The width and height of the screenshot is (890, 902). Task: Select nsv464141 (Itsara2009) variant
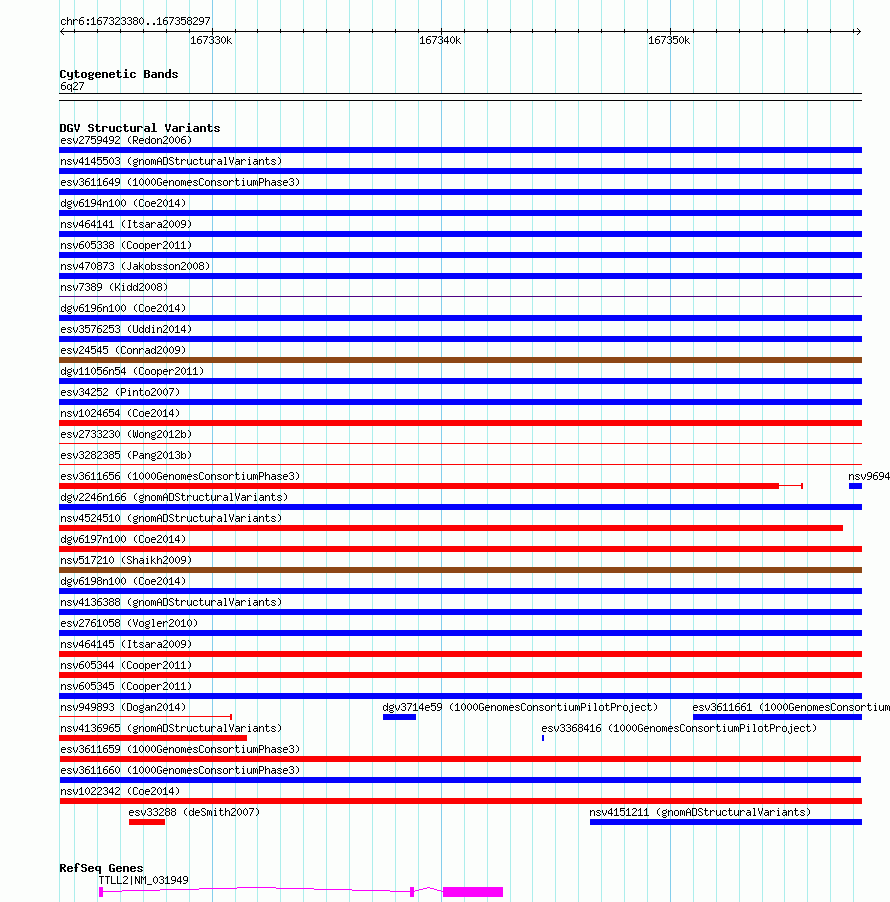[x=126, y=224]
